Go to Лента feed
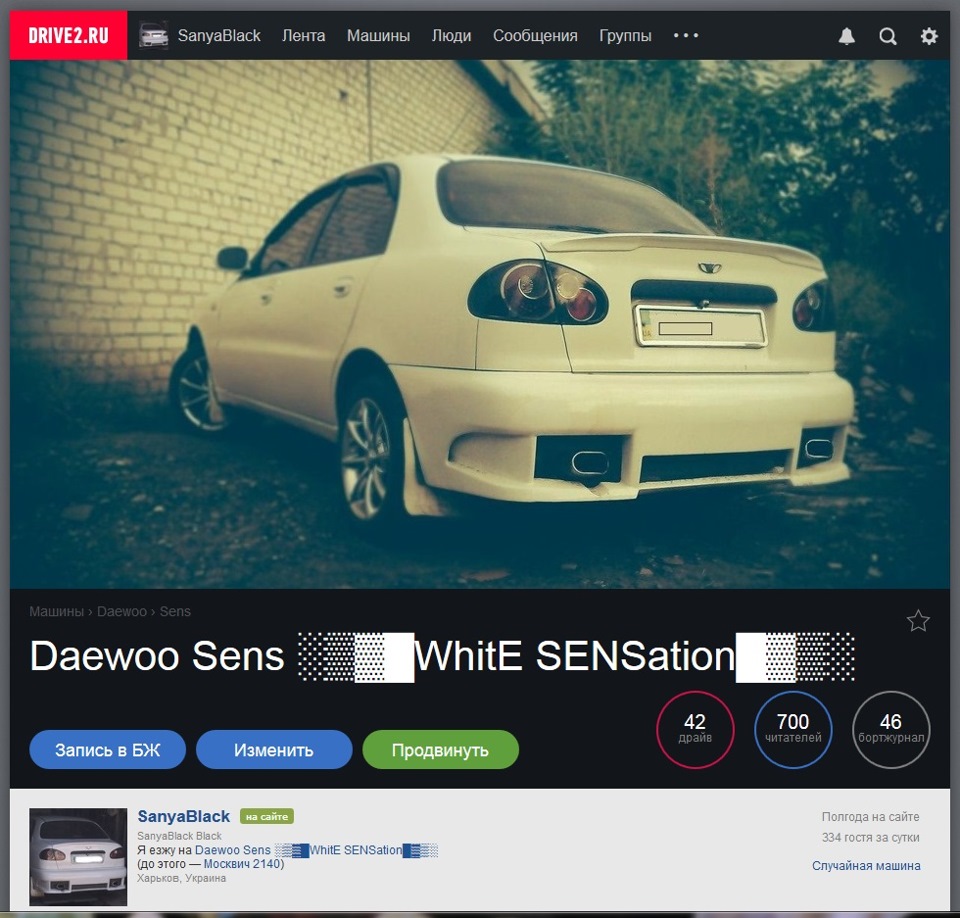Viewport: 960px width, 918px height. pyautogui.click(x=303, y=36)
